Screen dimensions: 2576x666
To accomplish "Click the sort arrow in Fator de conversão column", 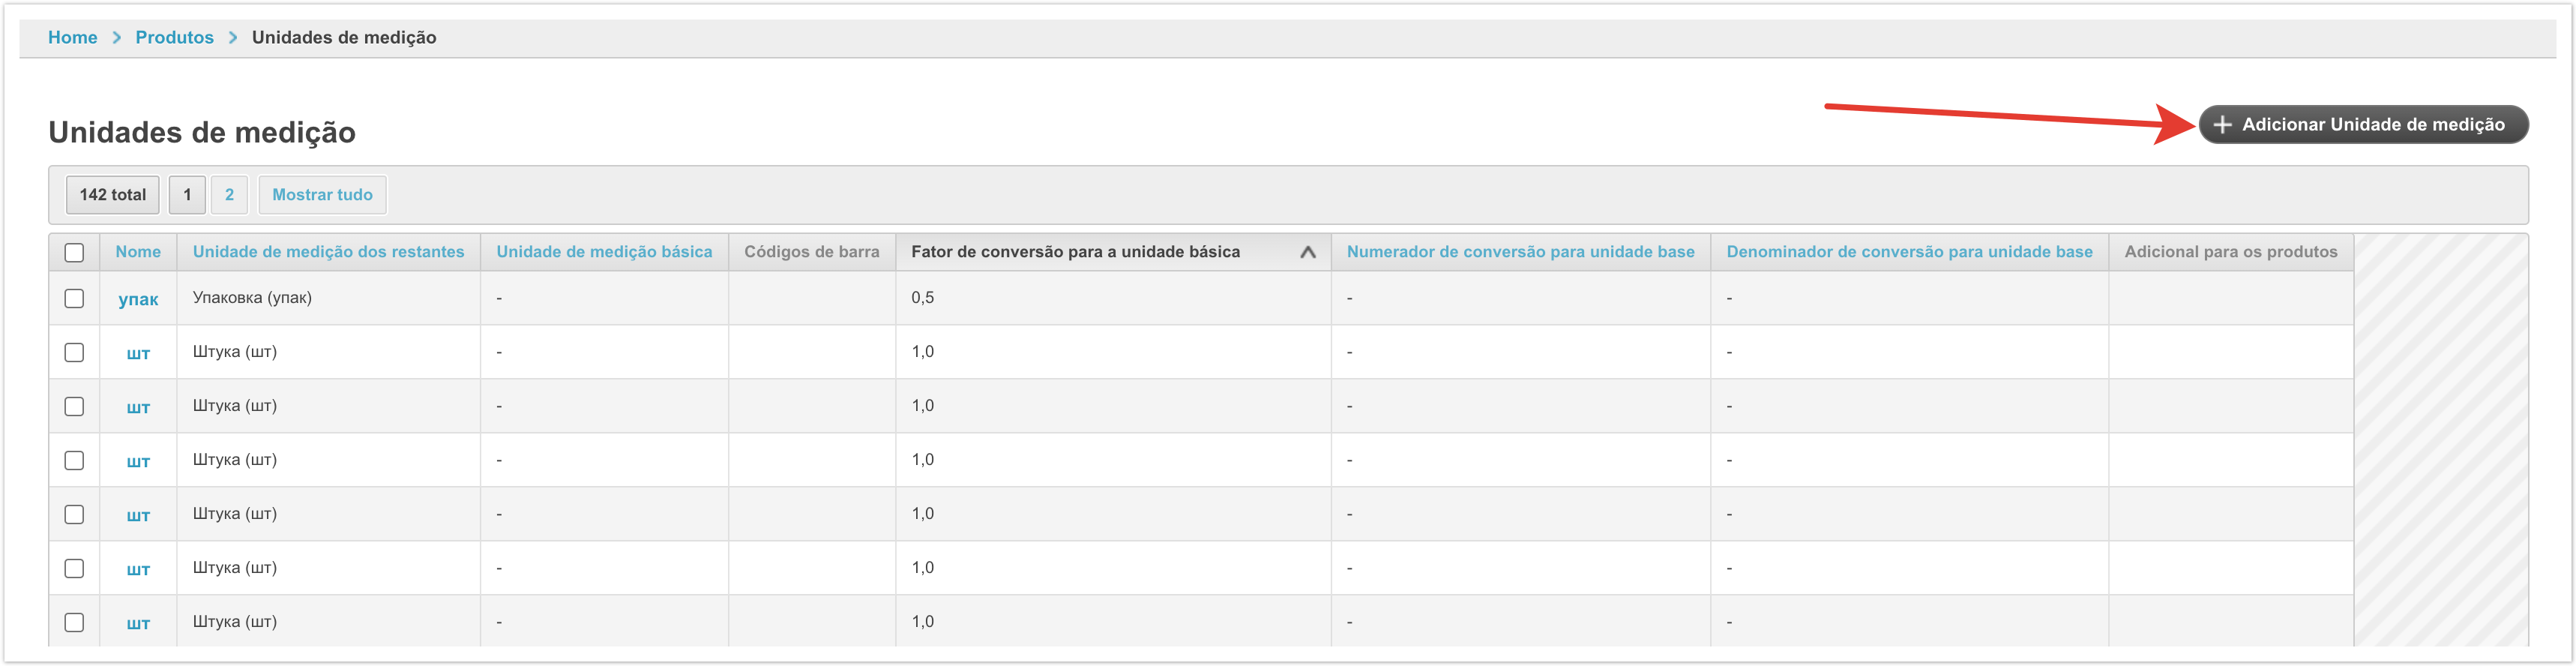I will [x=1307, y=252].
